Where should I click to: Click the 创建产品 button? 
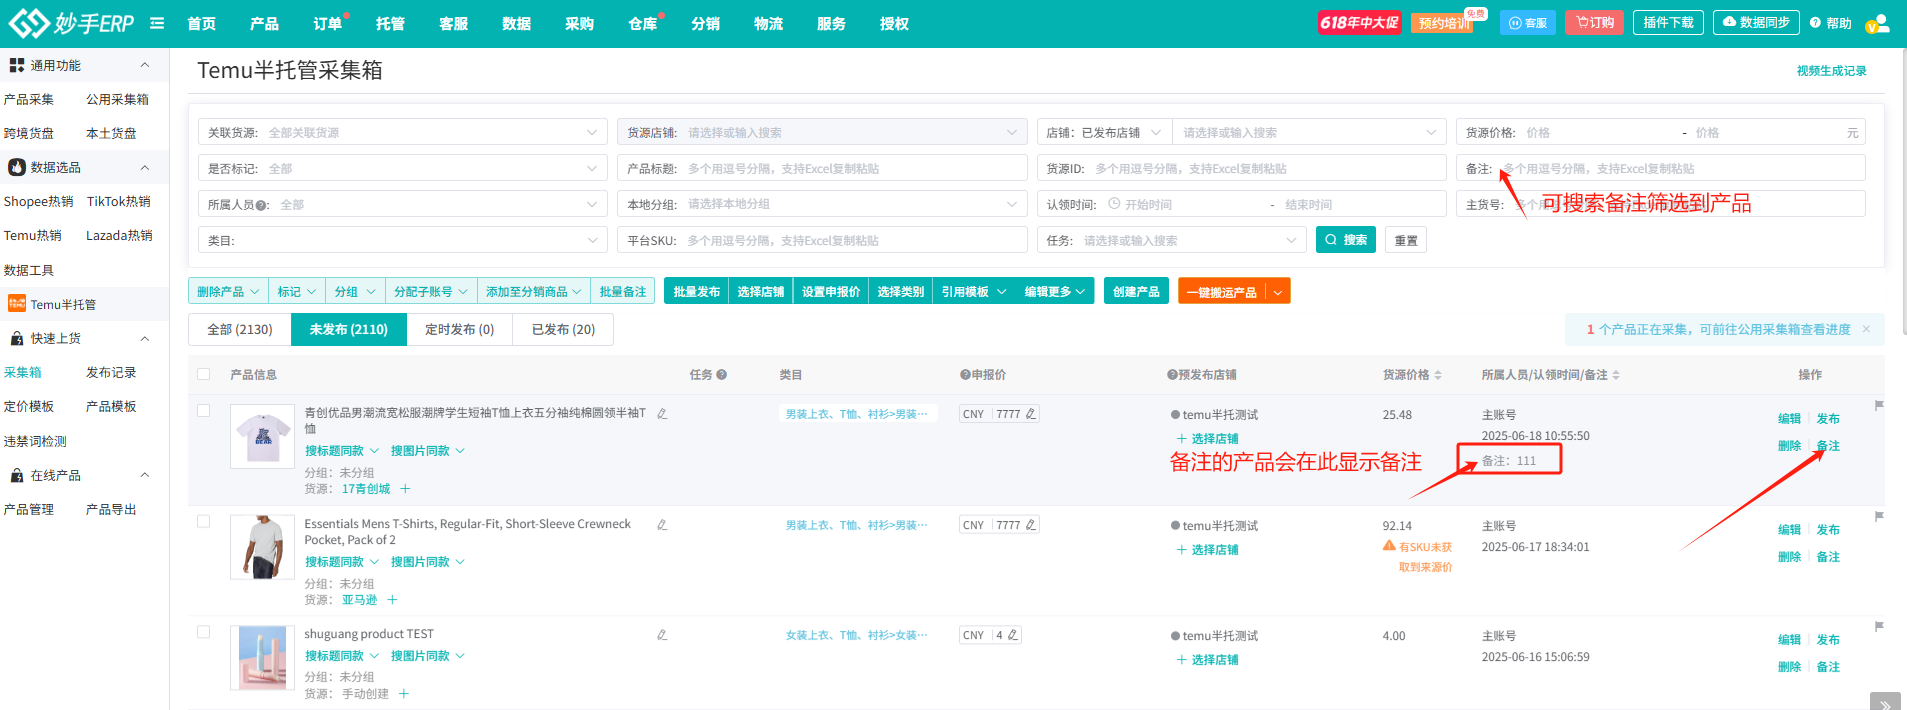point(1136,291)
